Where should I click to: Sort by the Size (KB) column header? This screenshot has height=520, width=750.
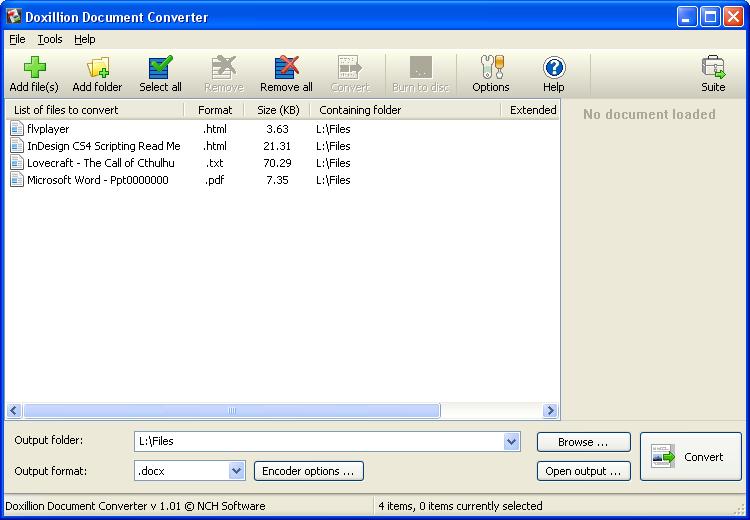pyautogui.click(x=277, y=110)
